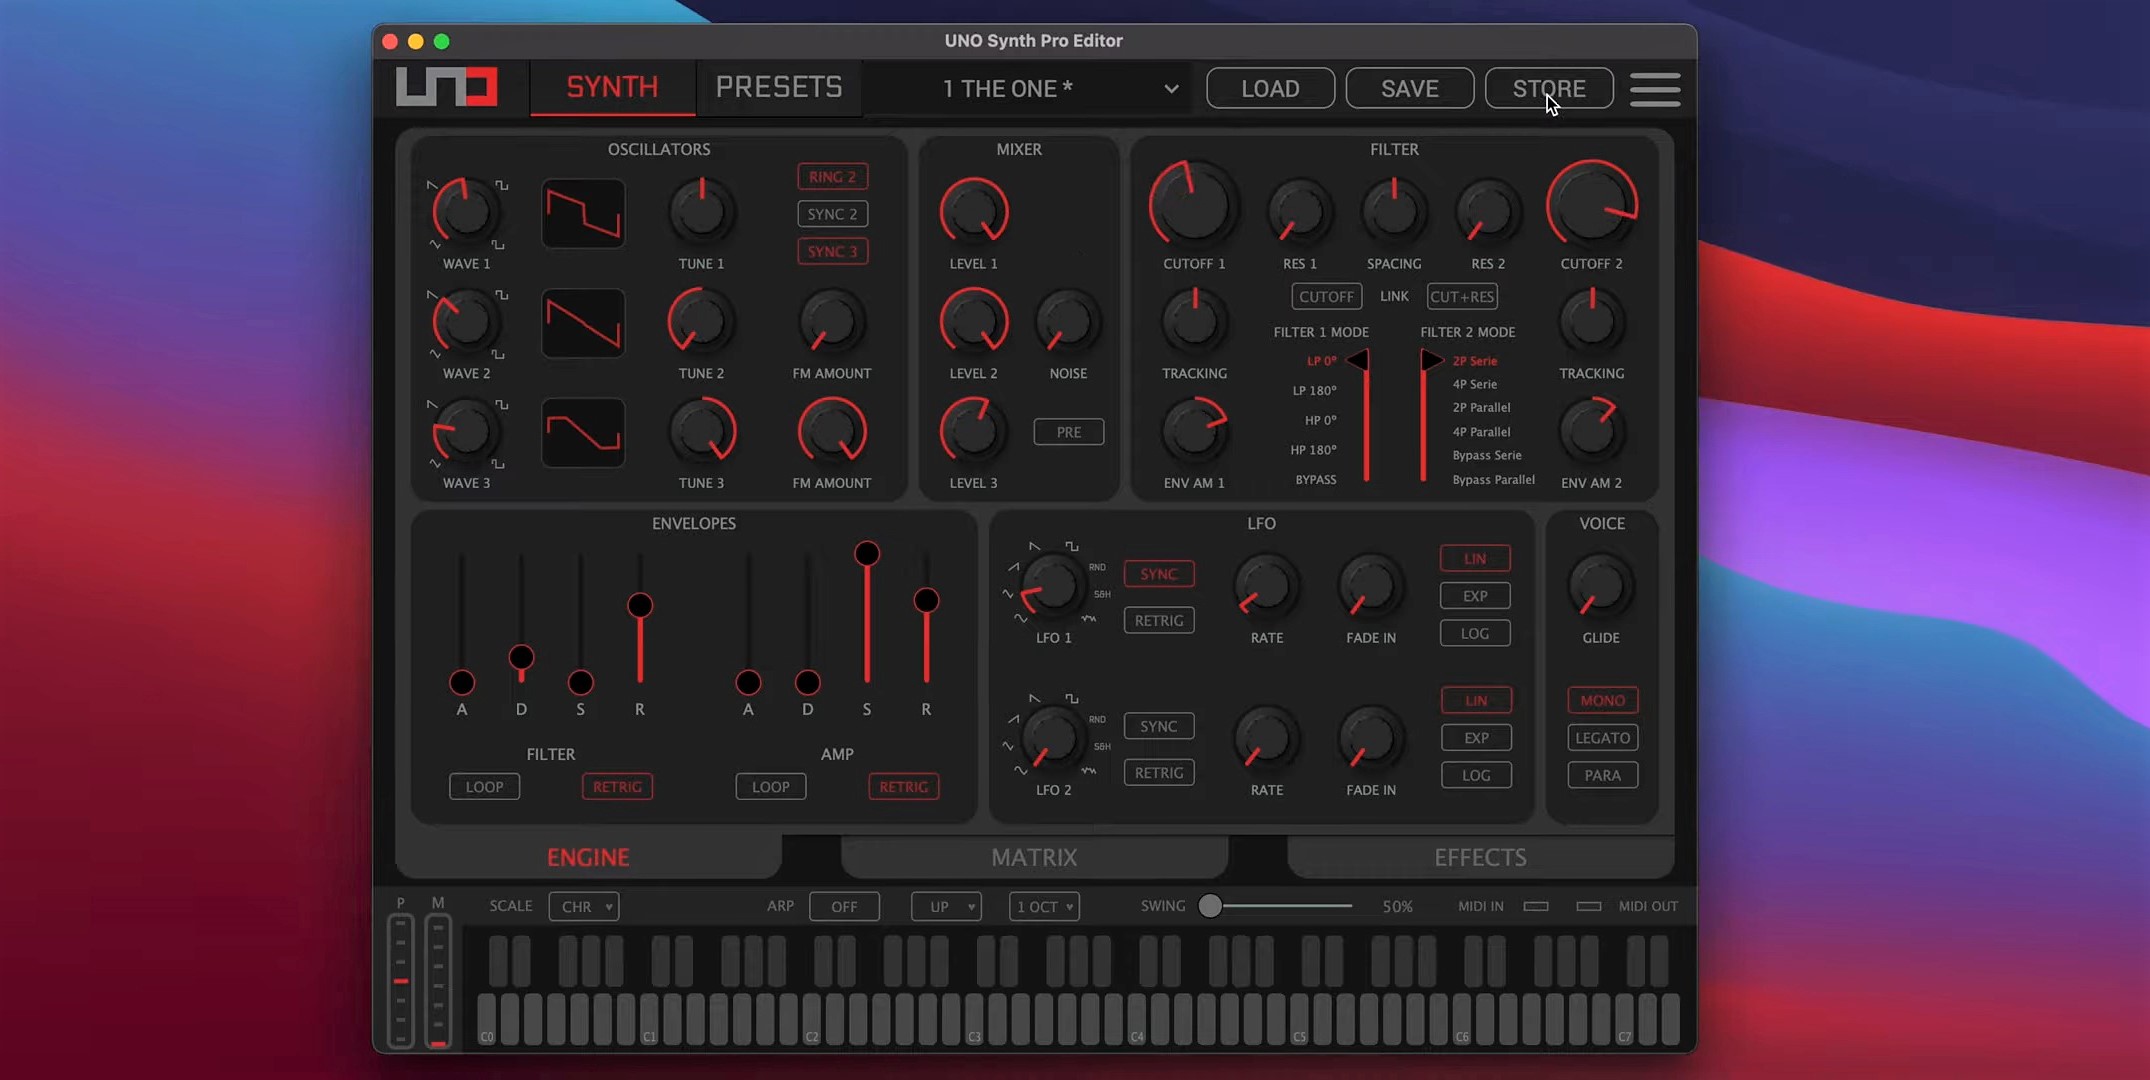Click the SAVE button
Screen dimensions: 2150x1080
click(x=1409, y=88)
